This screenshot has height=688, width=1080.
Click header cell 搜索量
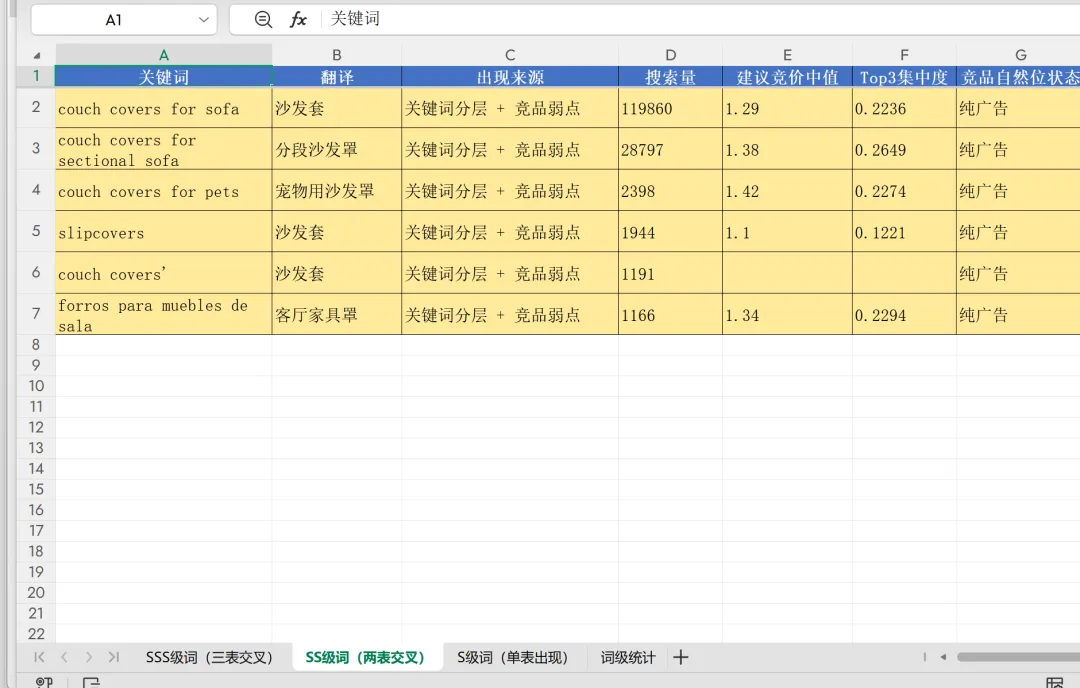tap(670, 76)
